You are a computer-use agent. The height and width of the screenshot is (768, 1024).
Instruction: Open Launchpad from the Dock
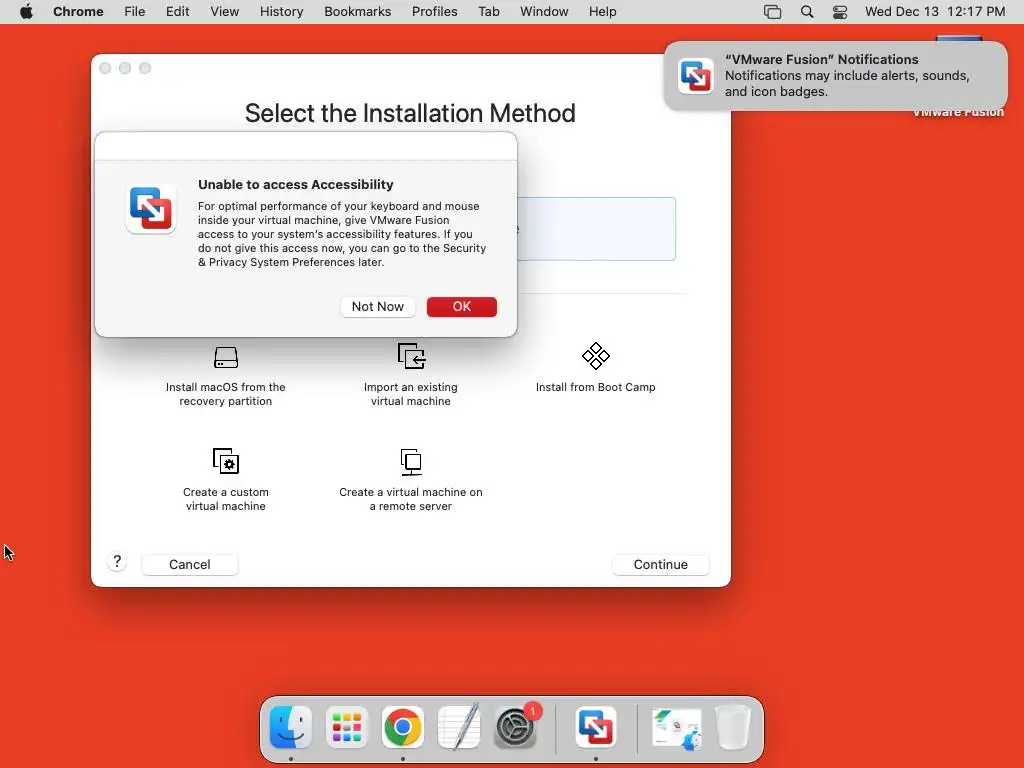coord(347,727)
